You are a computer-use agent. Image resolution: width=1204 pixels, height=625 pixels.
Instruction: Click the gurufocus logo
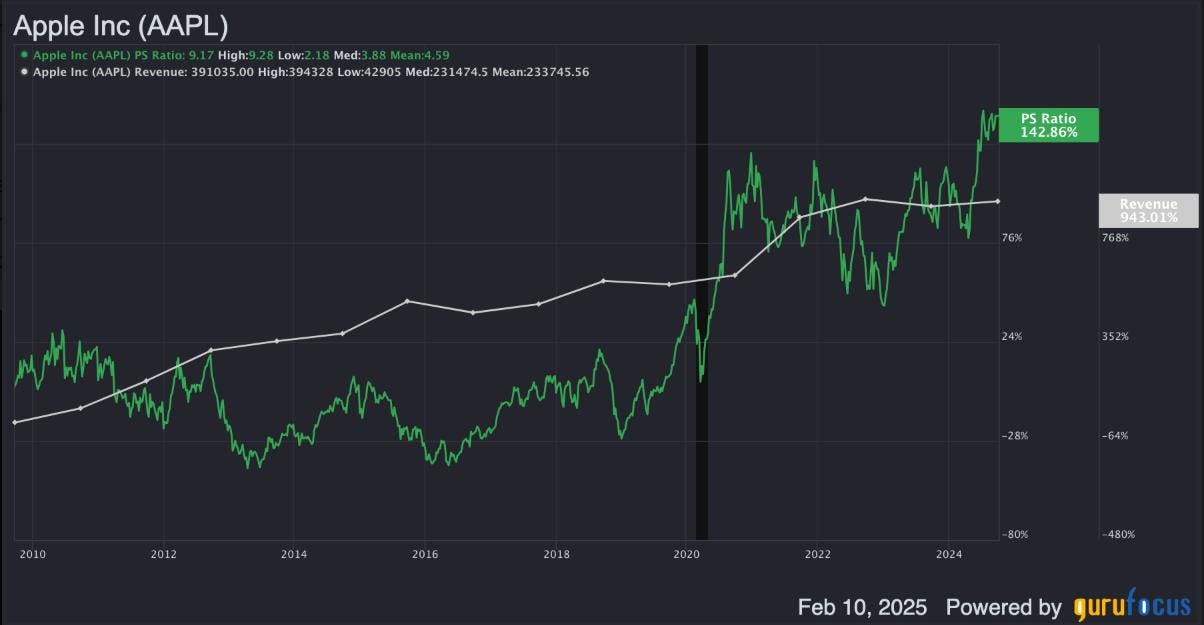click(x=1132, y=606)
